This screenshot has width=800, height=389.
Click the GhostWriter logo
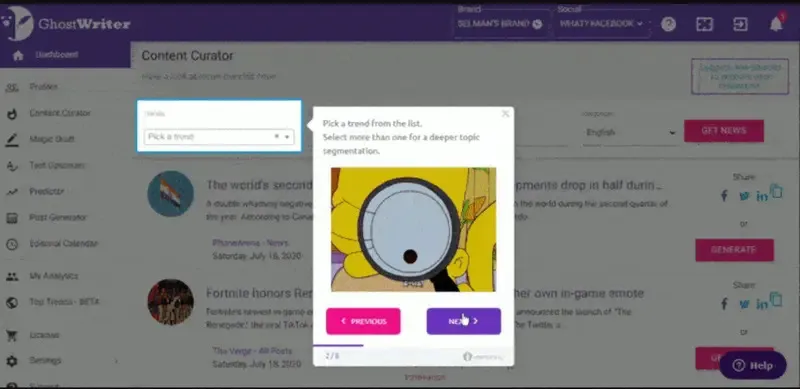click(65, 23)
